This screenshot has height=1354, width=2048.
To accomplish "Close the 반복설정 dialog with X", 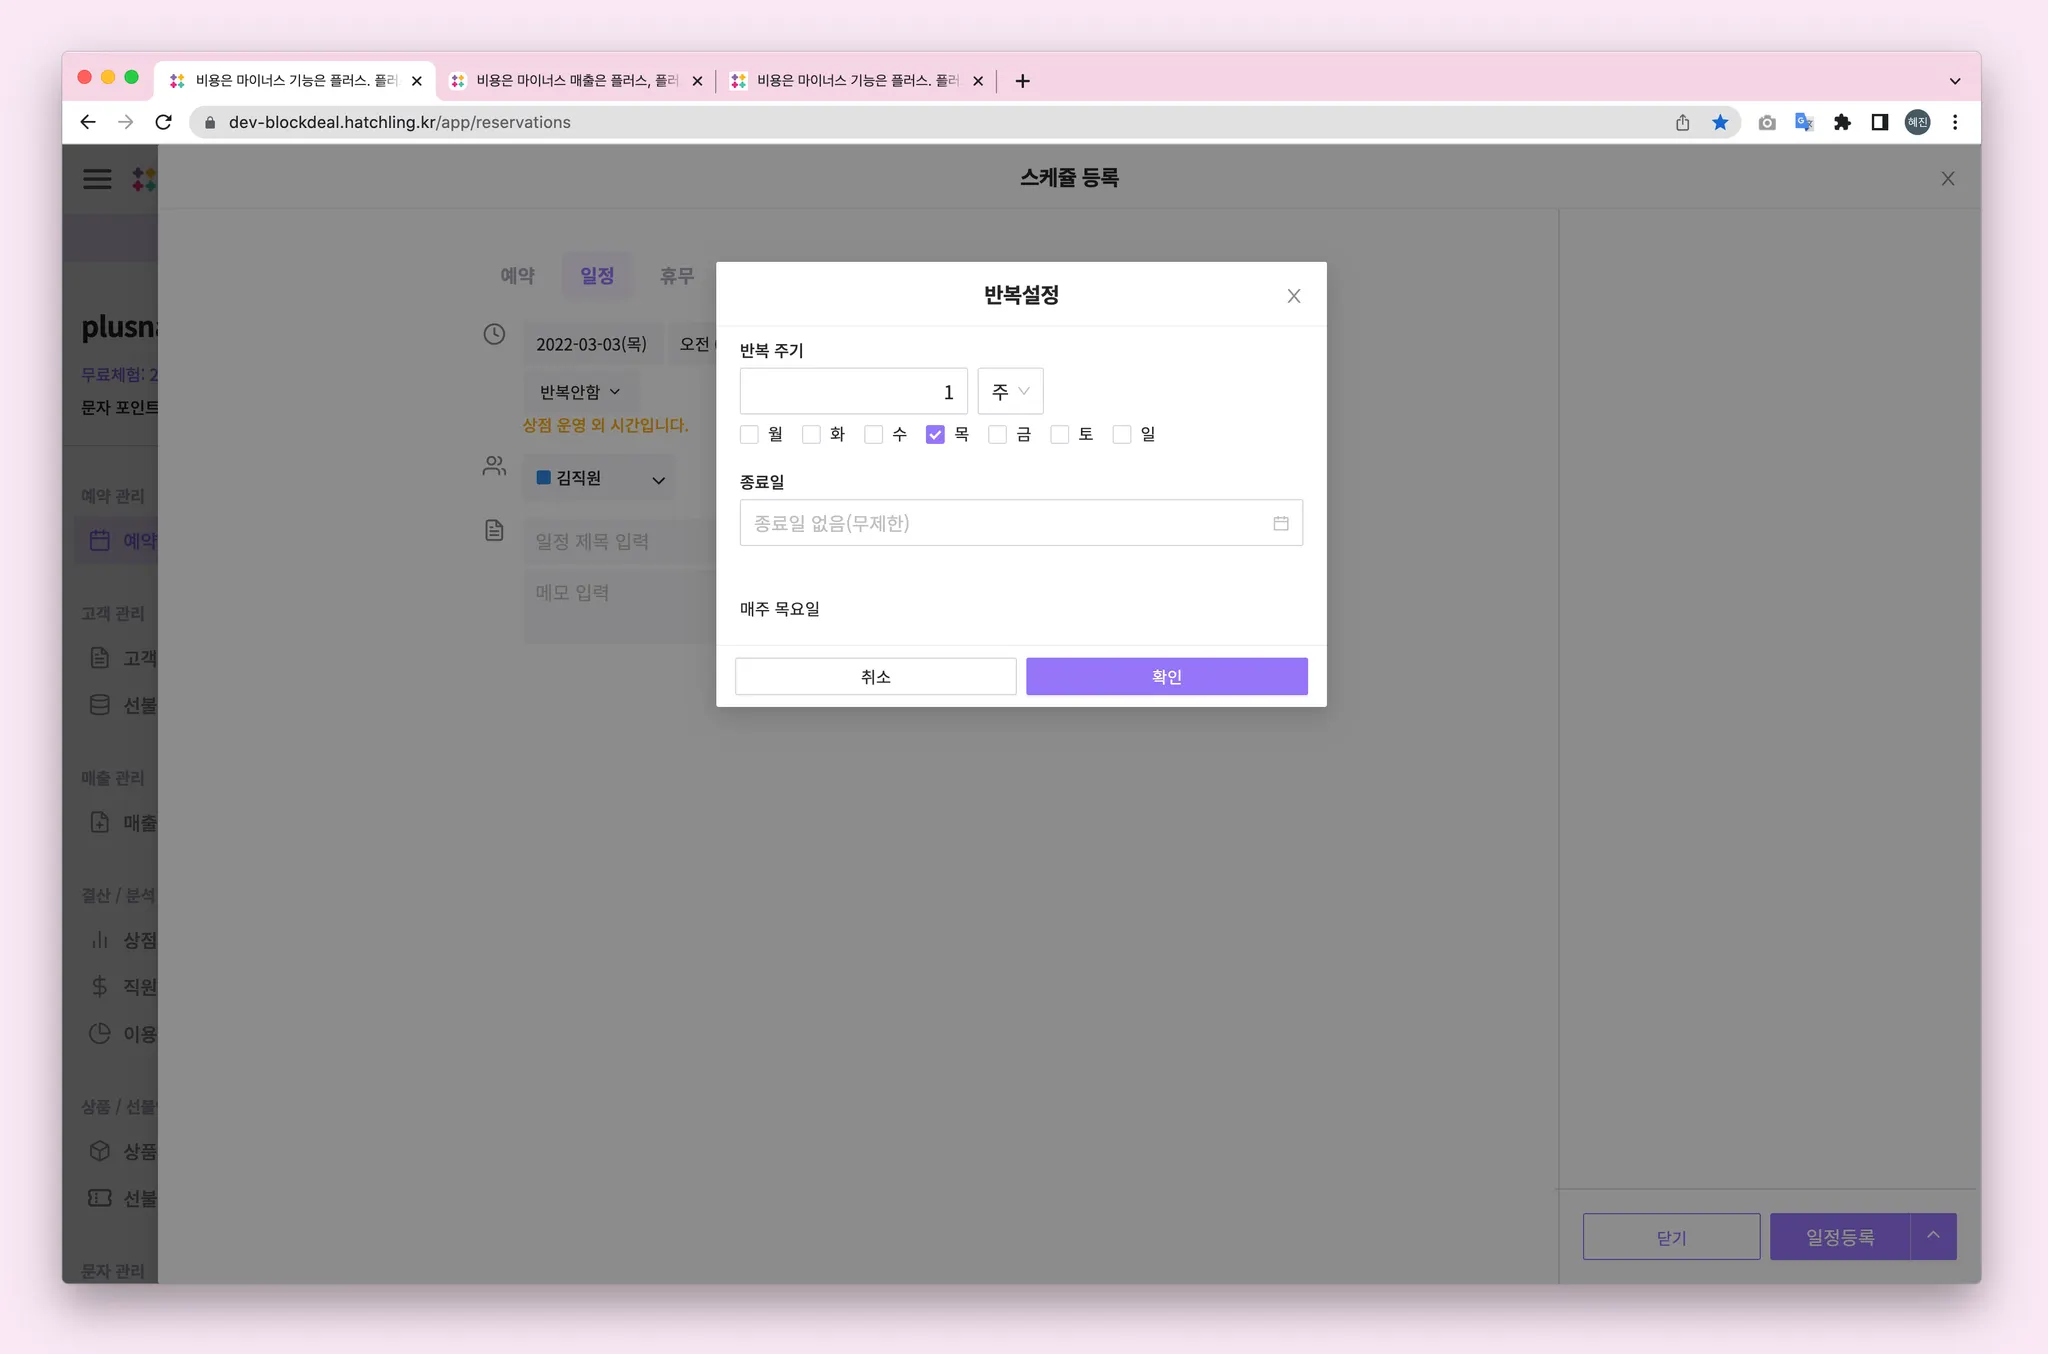I will (x=1293, y=296).
